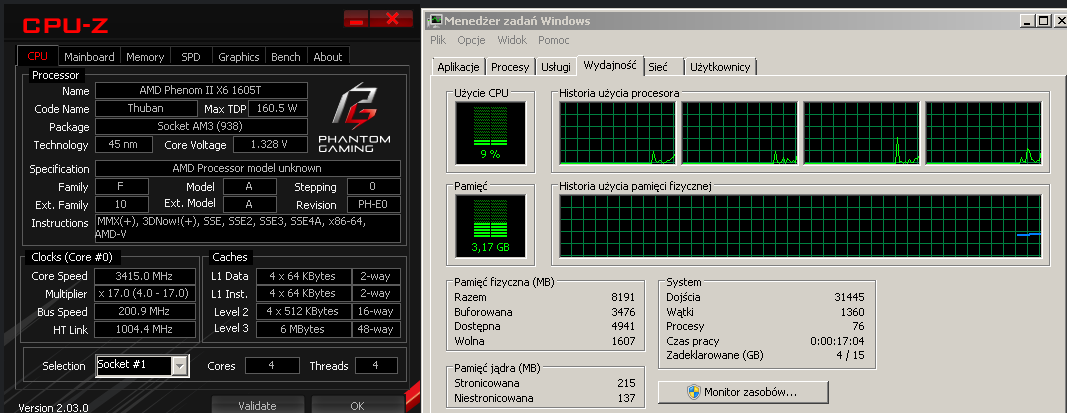Open the Opcje menu in Task Manager
1067x413 pixels.
471,40
